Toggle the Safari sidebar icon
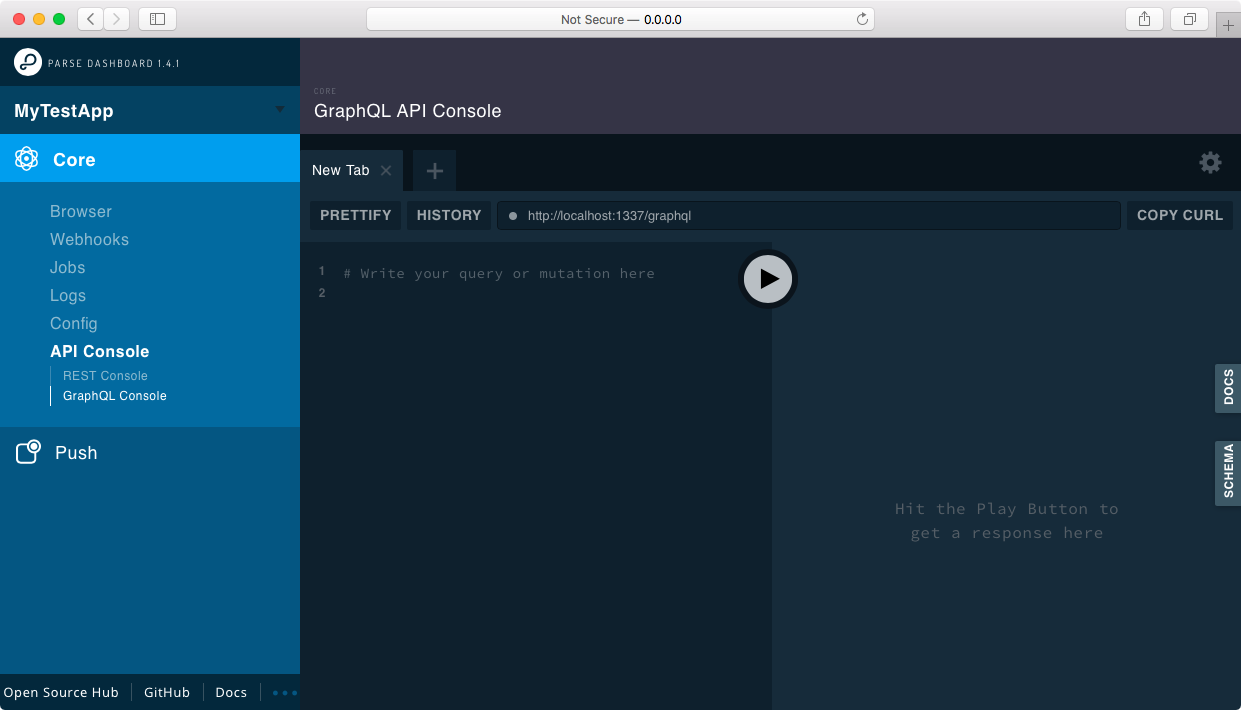The height and width of the screenshot is (710, 1241). (x=156, y=18)
